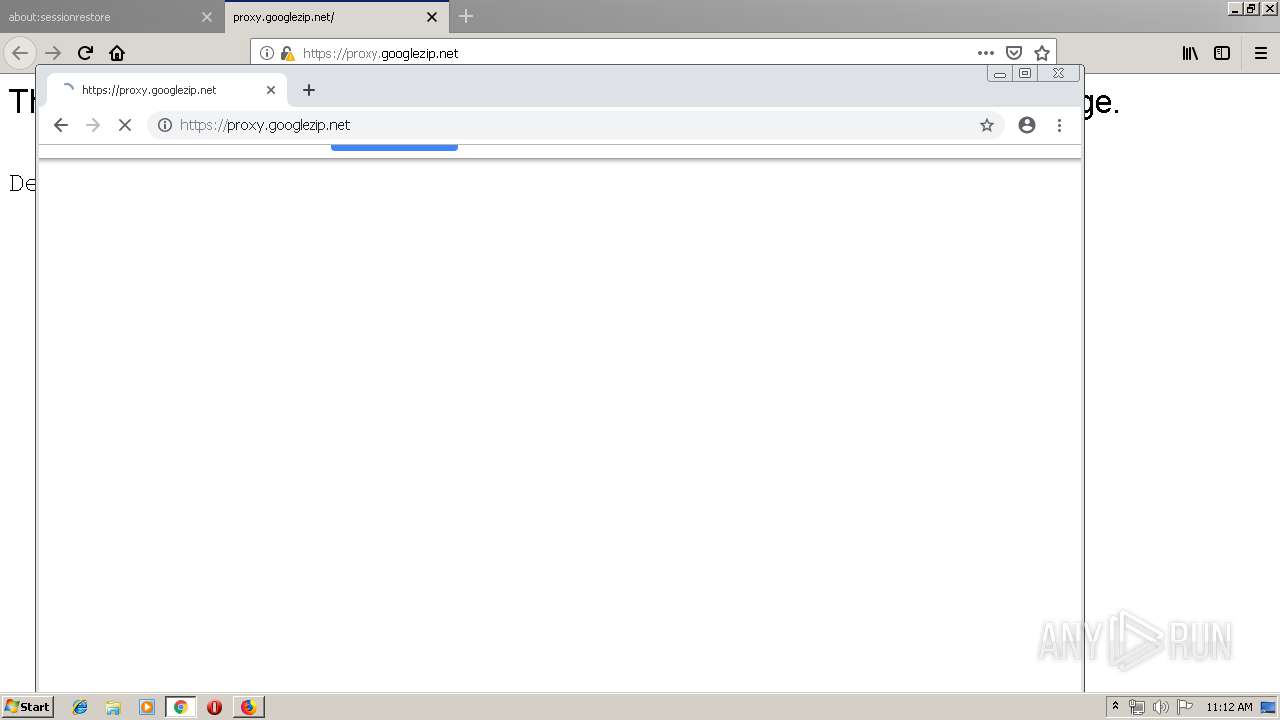The width and height of the screenshot is (1280, 720).
Task: Show site information icon in Firefox address bar
Action: click(267, 53)
